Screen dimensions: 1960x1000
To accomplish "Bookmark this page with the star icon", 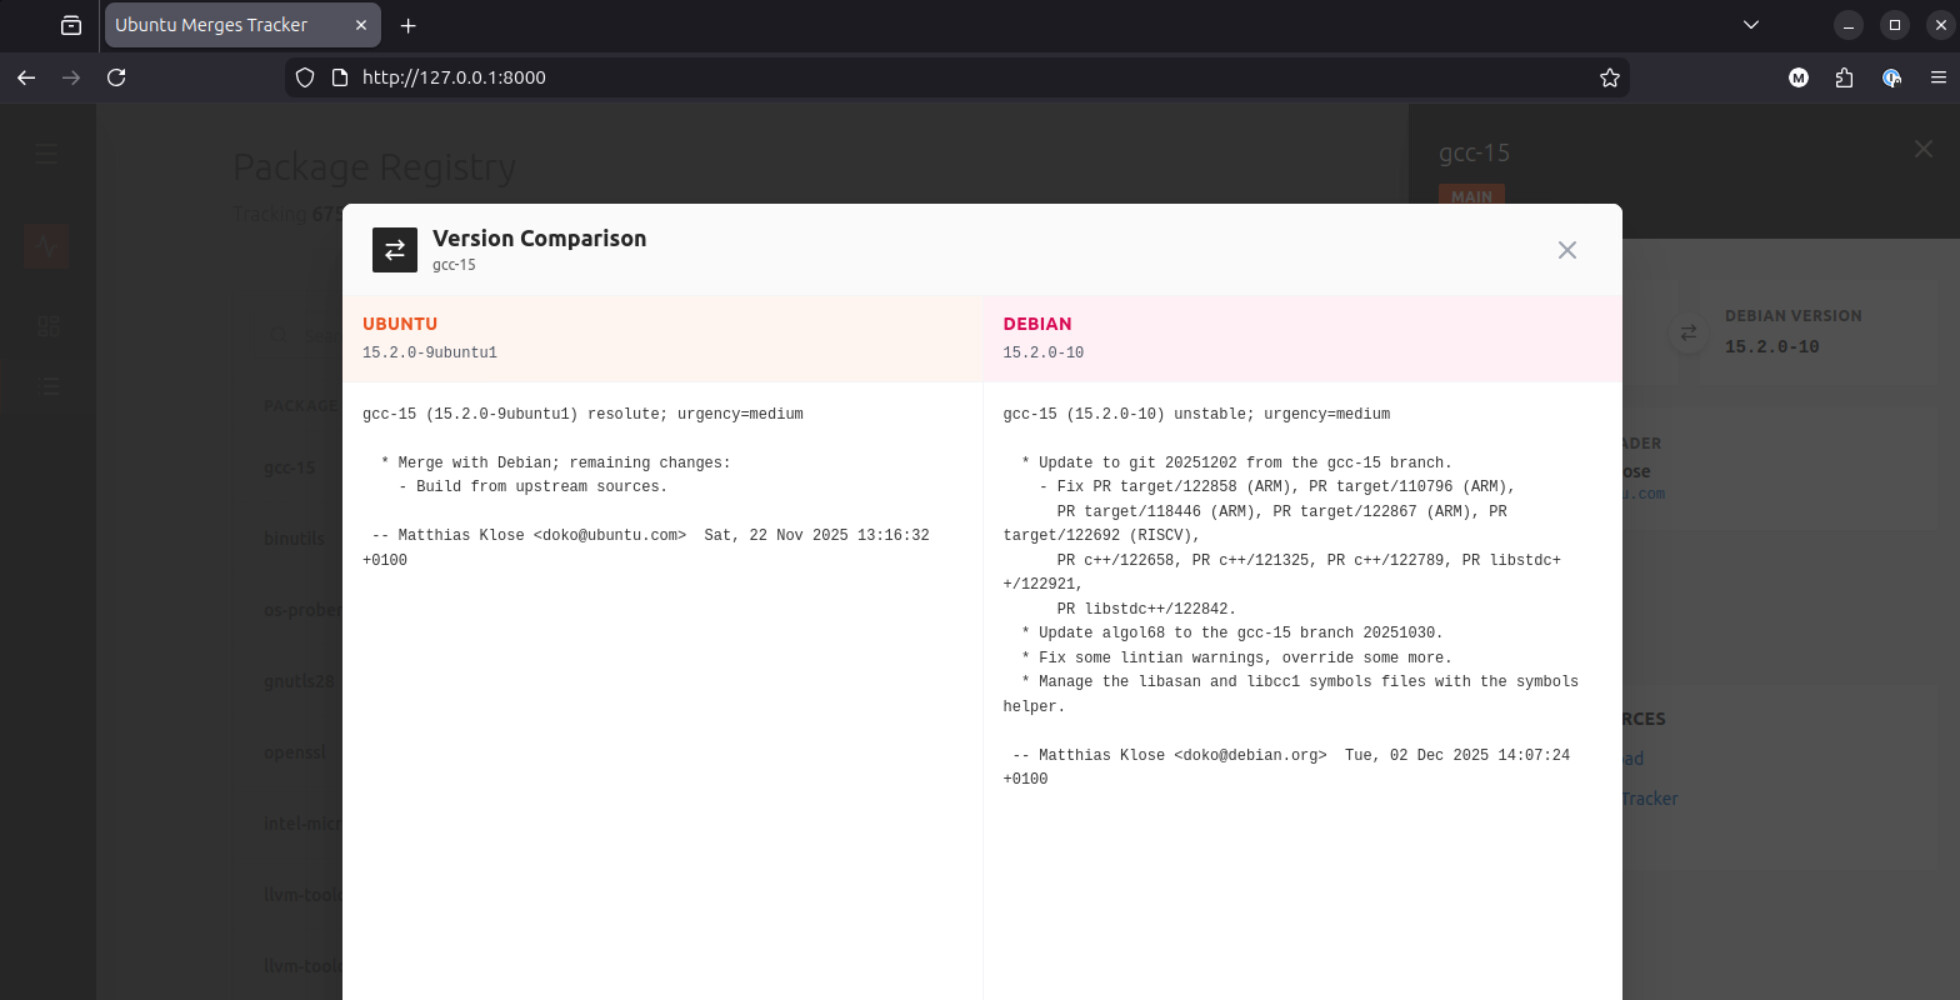I will (x=1609, y=78).
